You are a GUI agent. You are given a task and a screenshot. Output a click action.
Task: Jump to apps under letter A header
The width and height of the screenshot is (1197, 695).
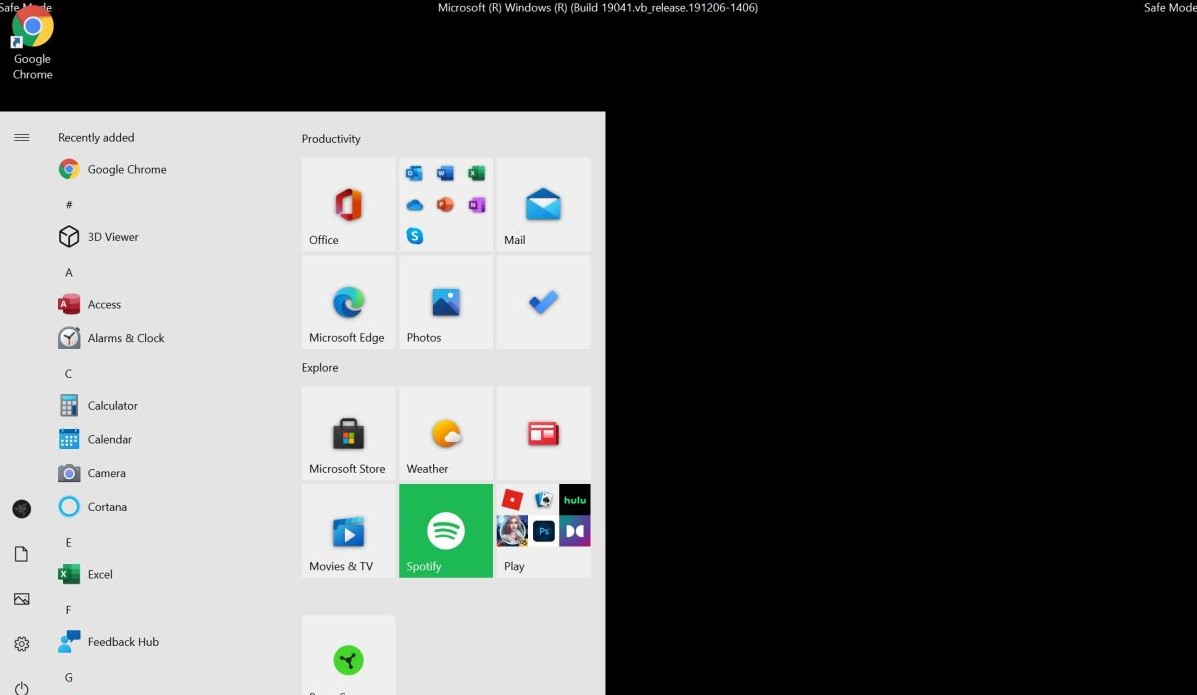tap(69, 273)
